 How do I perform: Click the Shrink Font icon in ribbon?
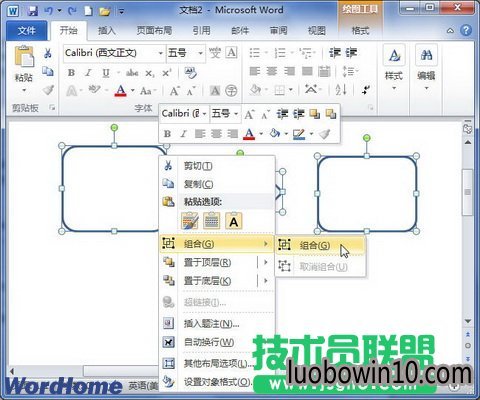(x=191, y=91)
